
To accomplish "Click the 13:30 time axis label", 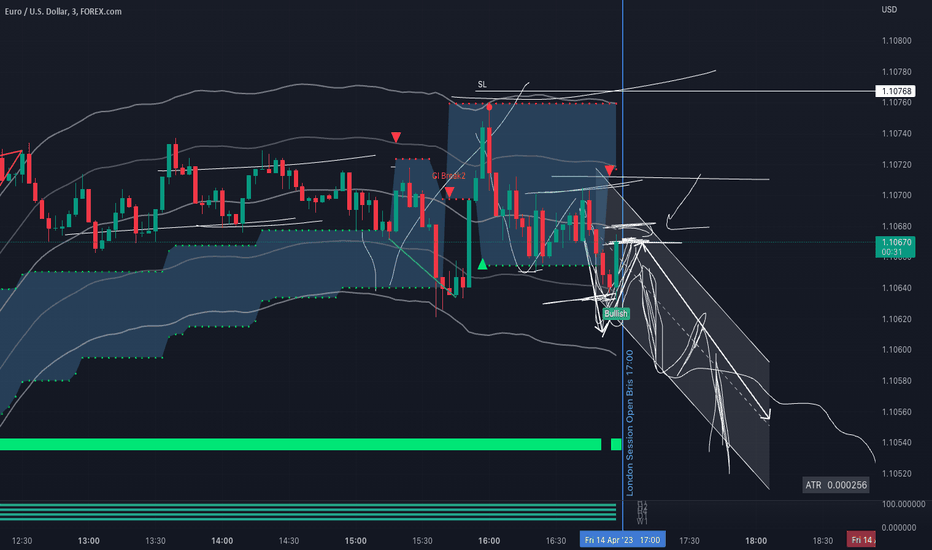I will pos(155,540).
